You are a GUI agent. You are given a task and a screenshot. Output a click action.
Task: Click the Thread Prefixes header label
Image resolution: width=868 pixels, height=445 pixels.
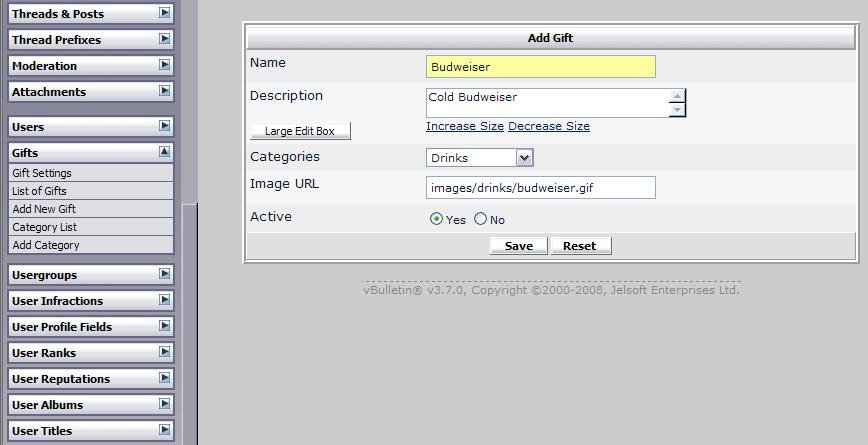point(56,40)
